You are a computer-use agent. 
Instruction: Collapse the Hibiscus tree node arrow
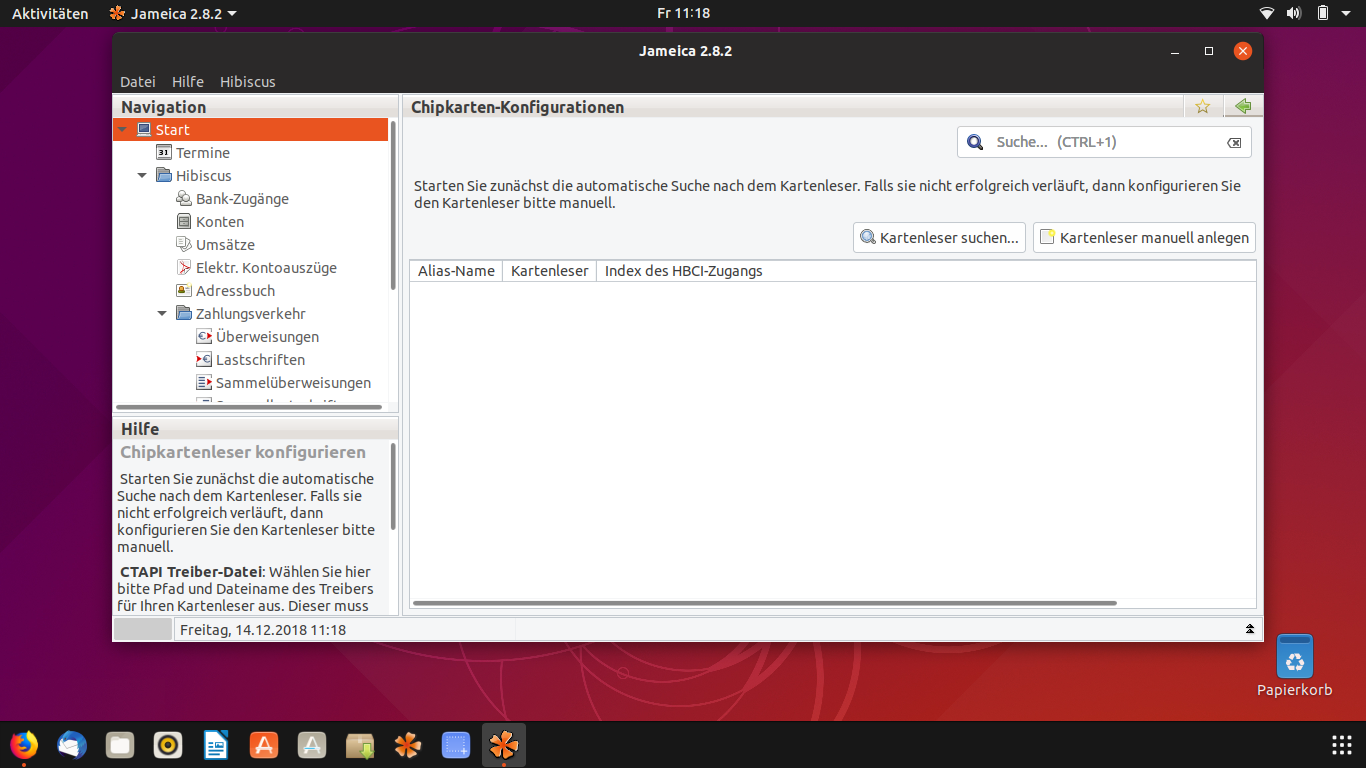(x=143, y=176)
